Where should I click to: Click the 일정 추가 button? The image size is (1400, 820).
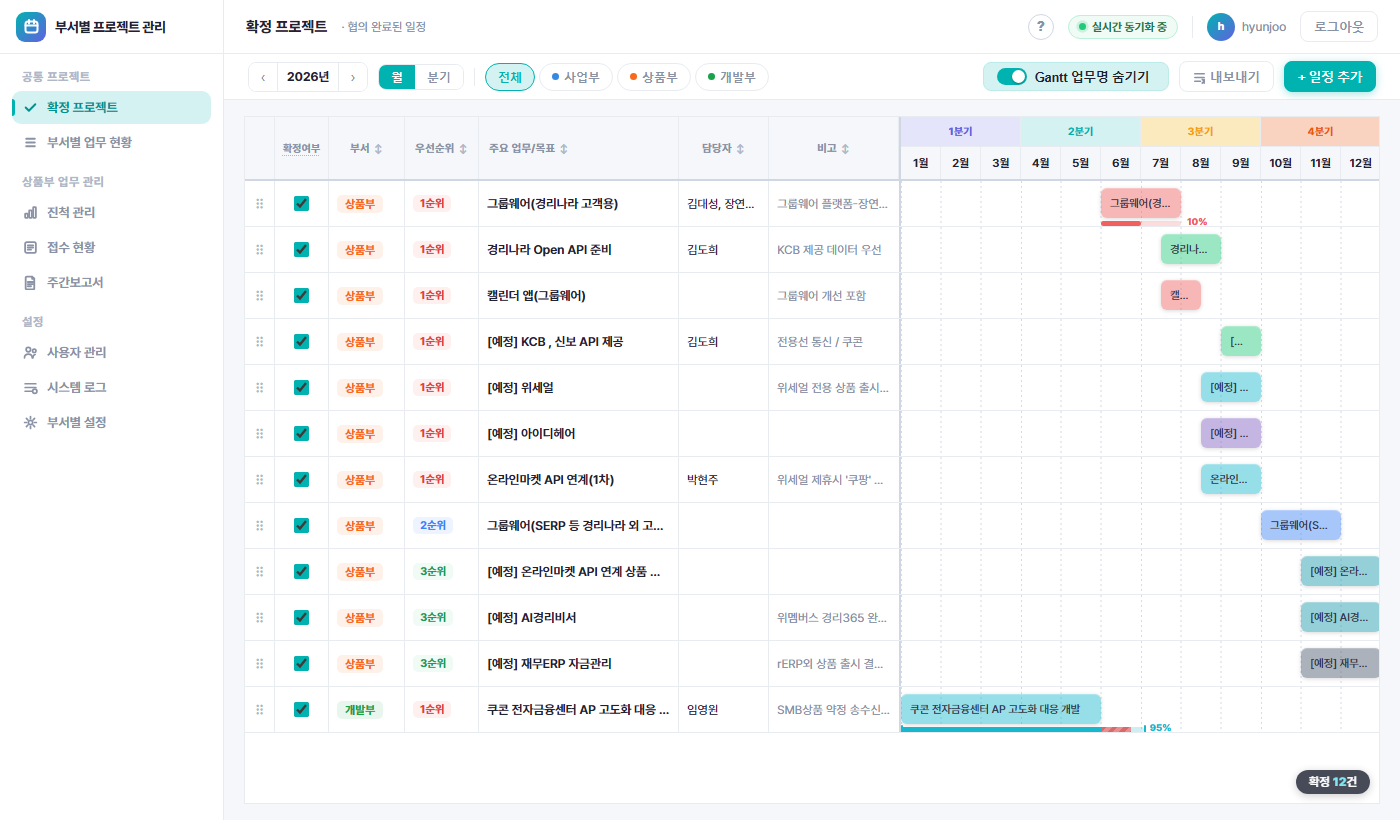[1330, 77]
